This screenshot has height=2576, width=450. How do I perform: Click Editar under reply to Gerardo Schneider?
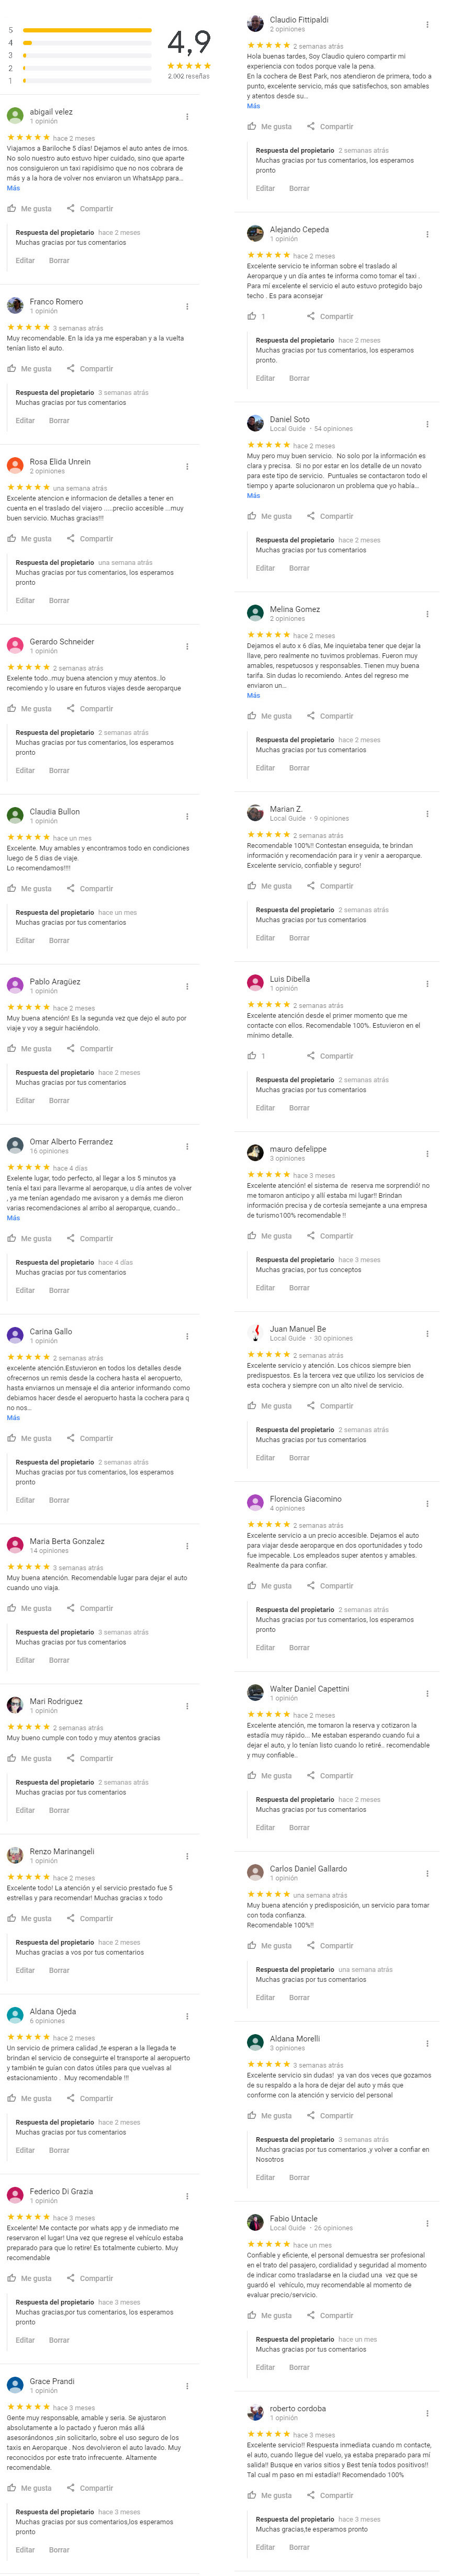tap(25, 770)
